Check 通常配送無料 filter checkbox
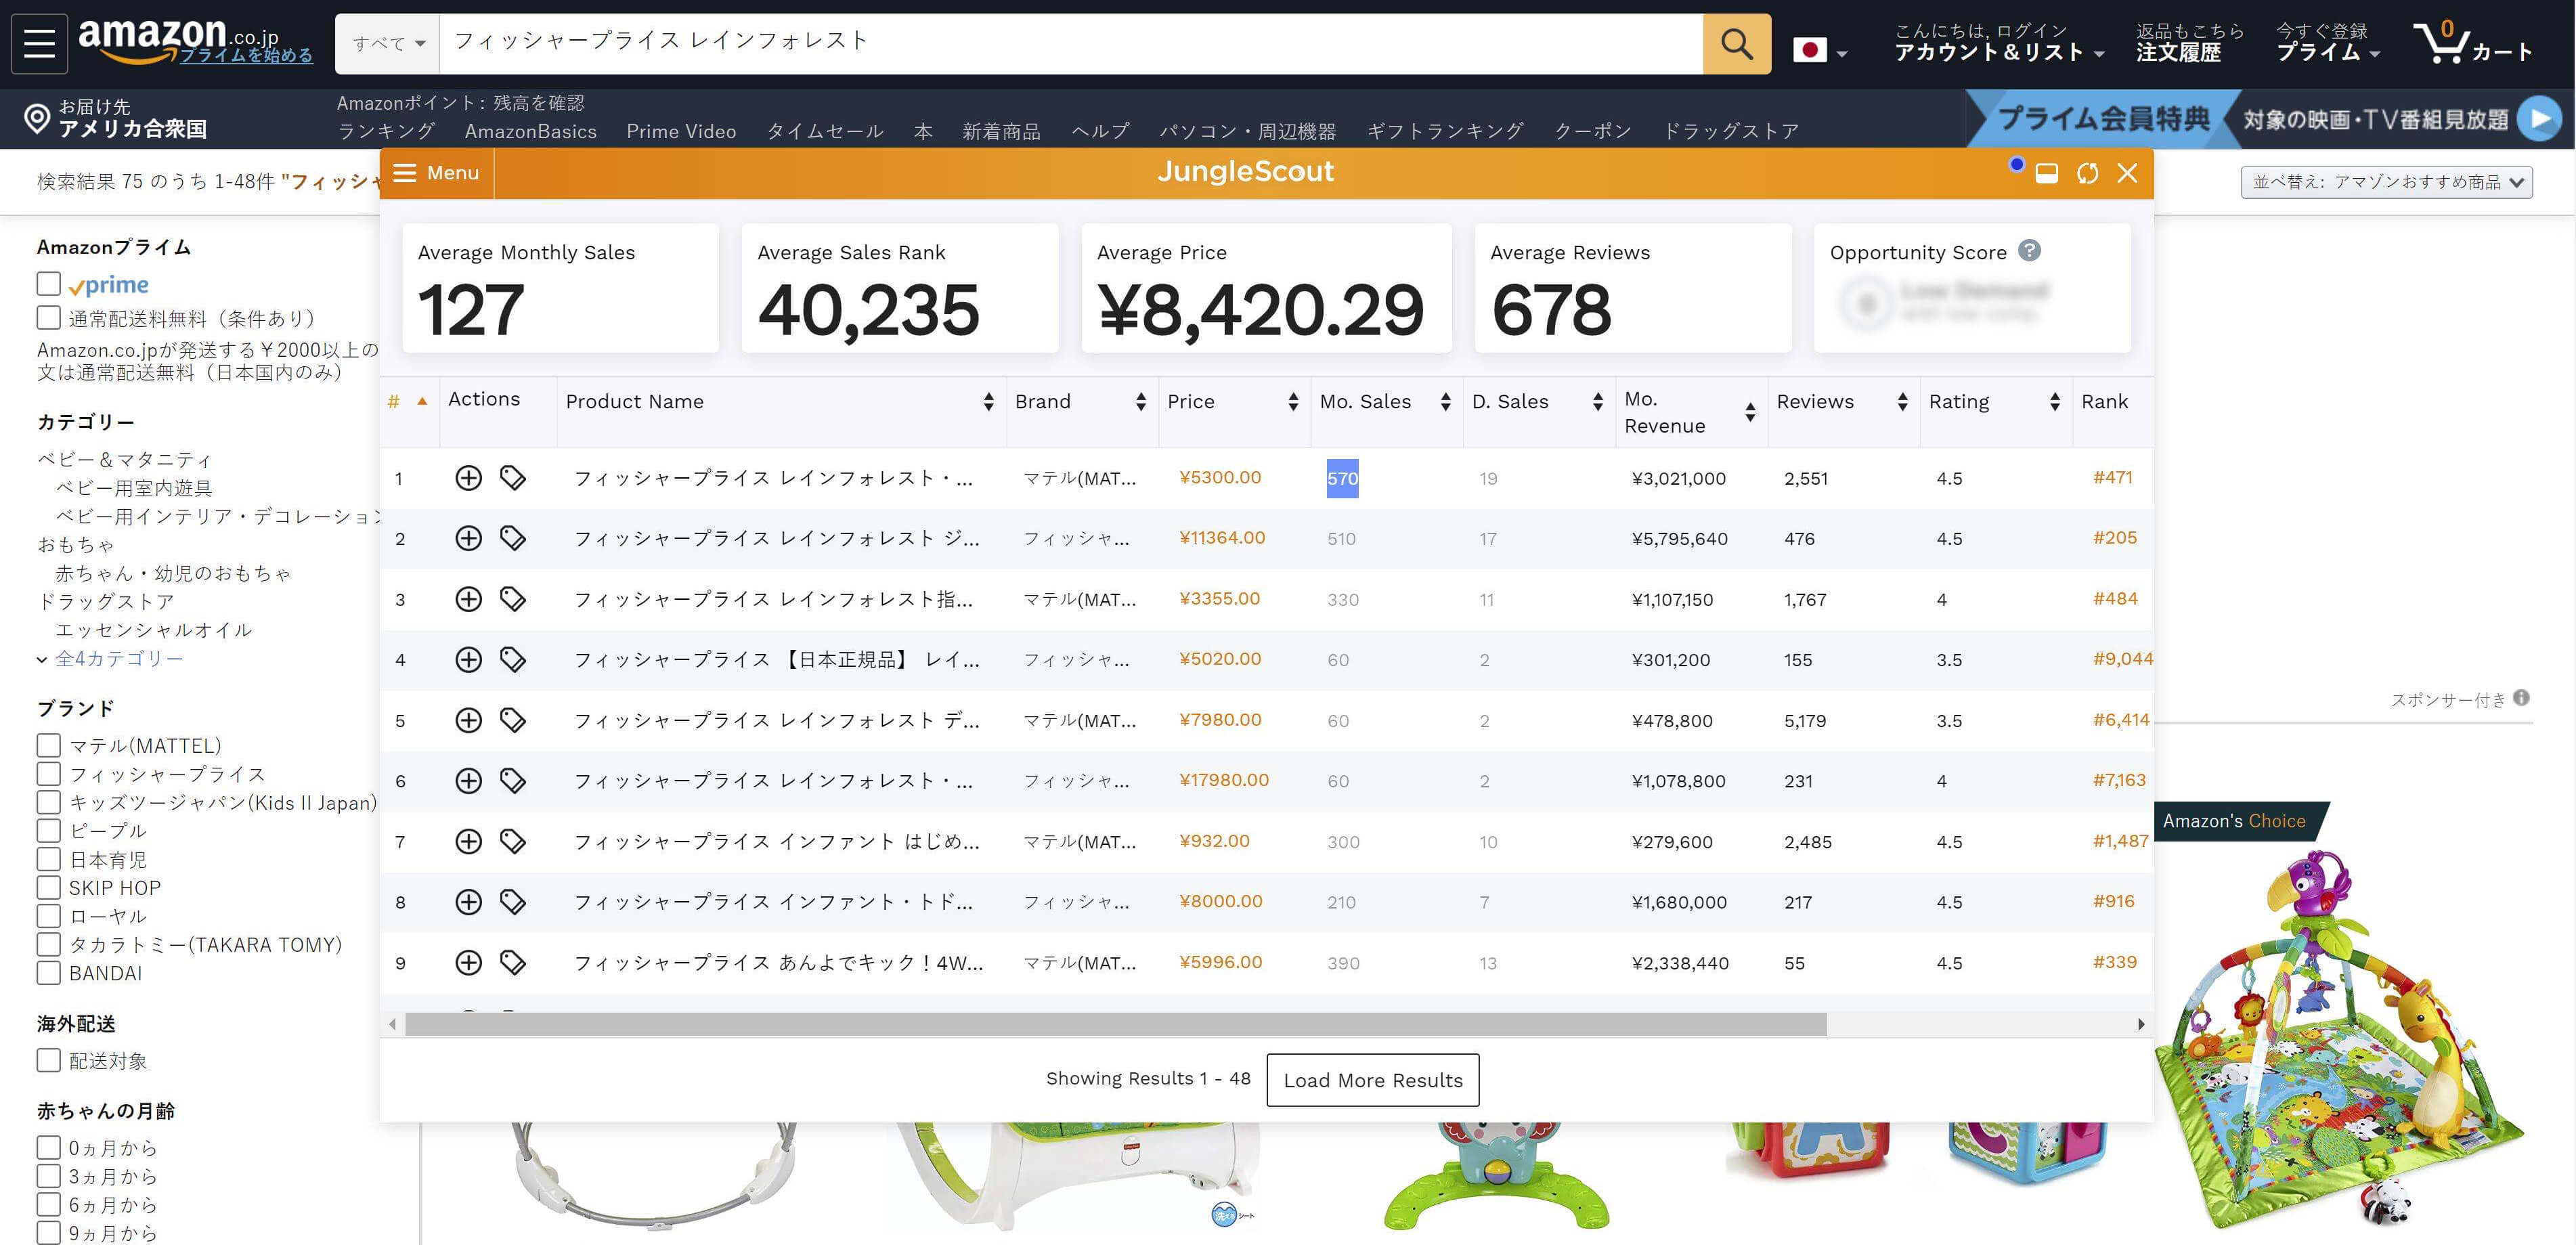Image resolution: width=2576 pixels, height=1245 pixels. (x=48, y=318)
